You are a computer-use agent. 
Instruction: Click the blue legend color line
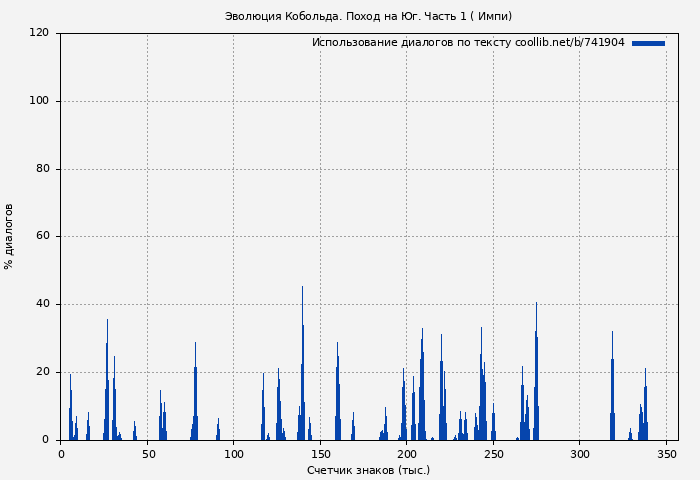tap(648, 43)
